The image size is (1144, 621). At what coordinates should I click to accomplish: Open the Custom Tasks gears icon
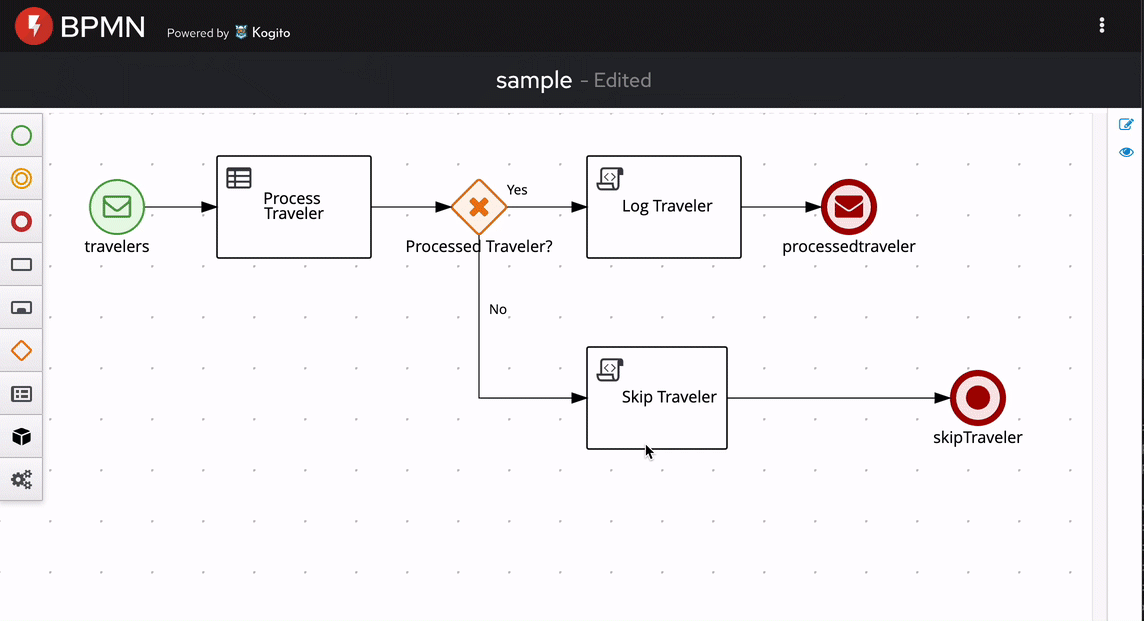coord(21,480)
